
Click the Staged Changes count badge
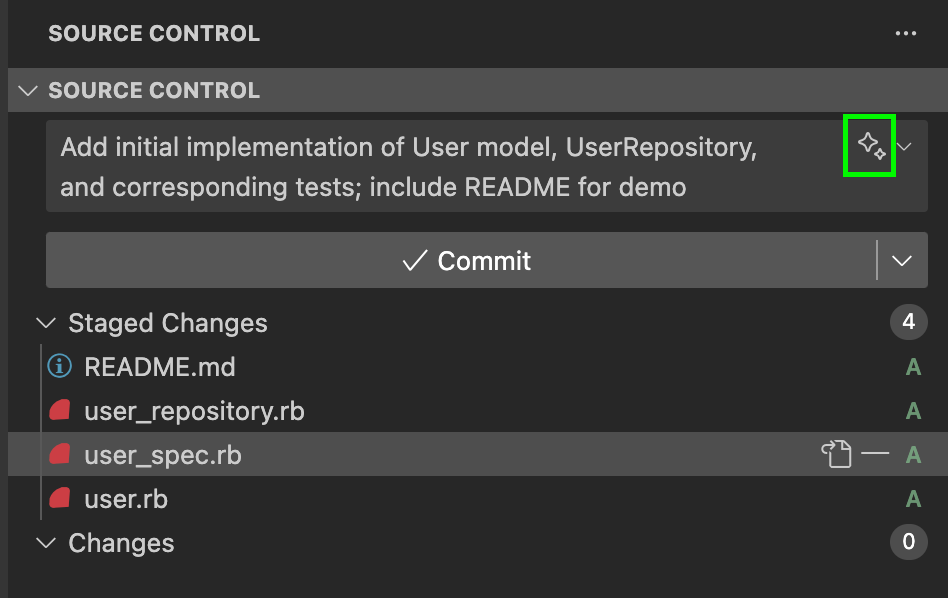point(908,322)
